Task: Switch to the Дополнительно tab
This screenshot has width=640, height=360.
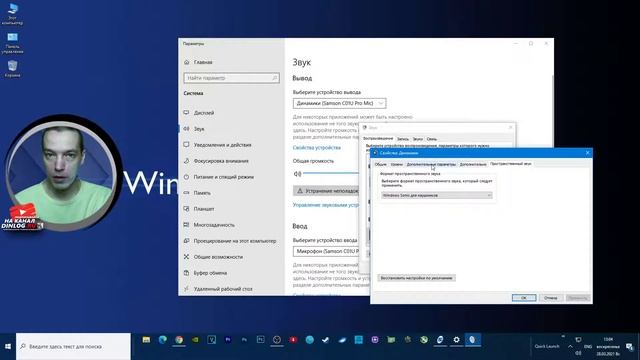Action: [473, 164]
